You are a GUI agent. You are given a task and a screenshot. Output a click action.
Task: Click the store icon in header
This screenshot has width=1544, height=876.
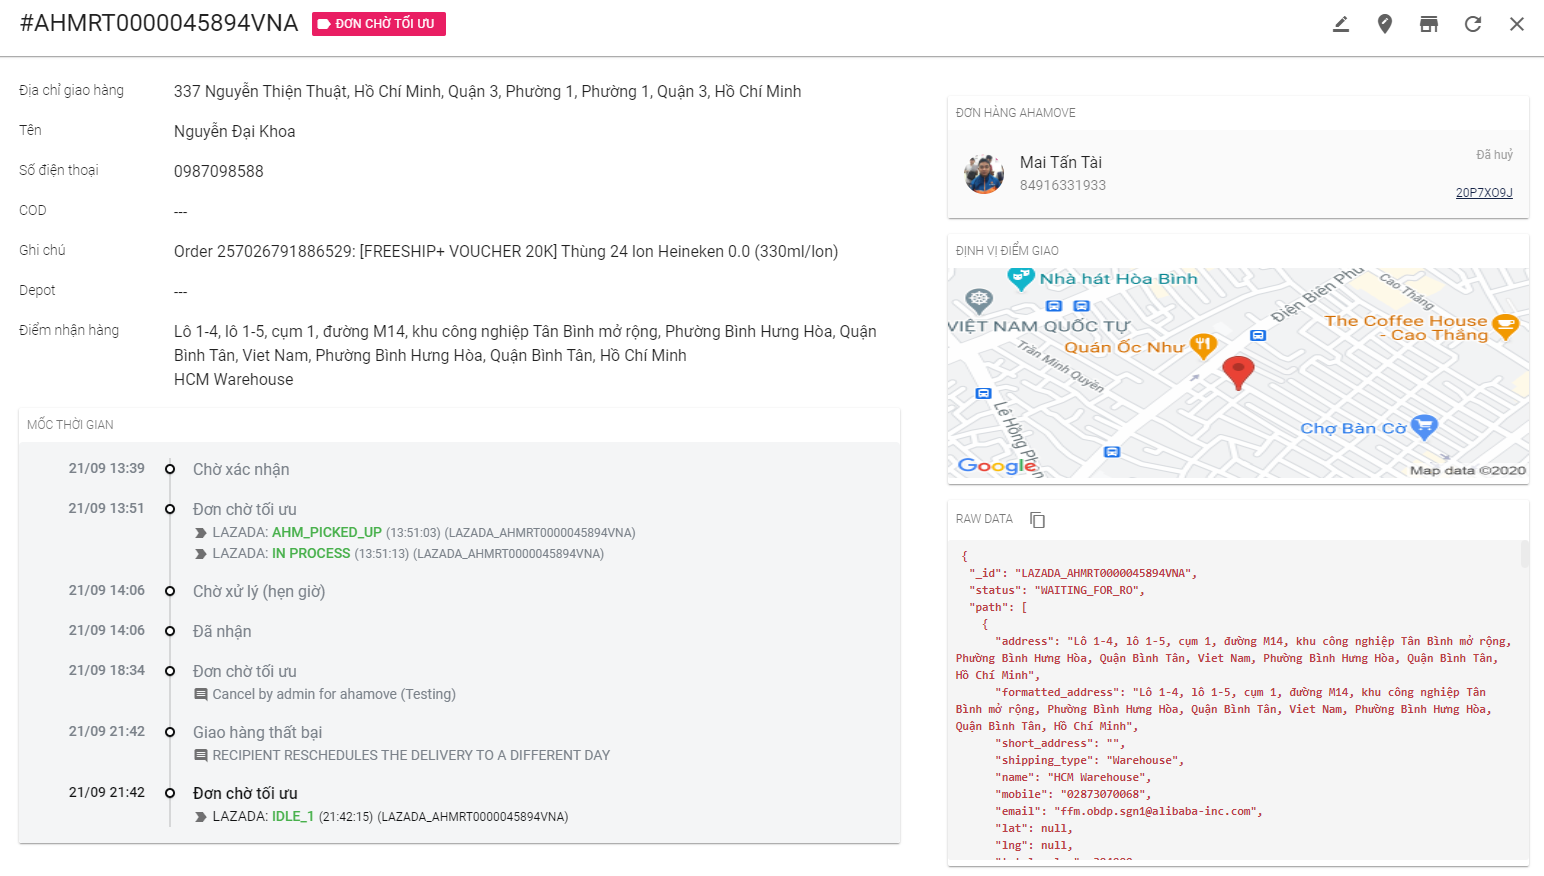(1429, 24)
